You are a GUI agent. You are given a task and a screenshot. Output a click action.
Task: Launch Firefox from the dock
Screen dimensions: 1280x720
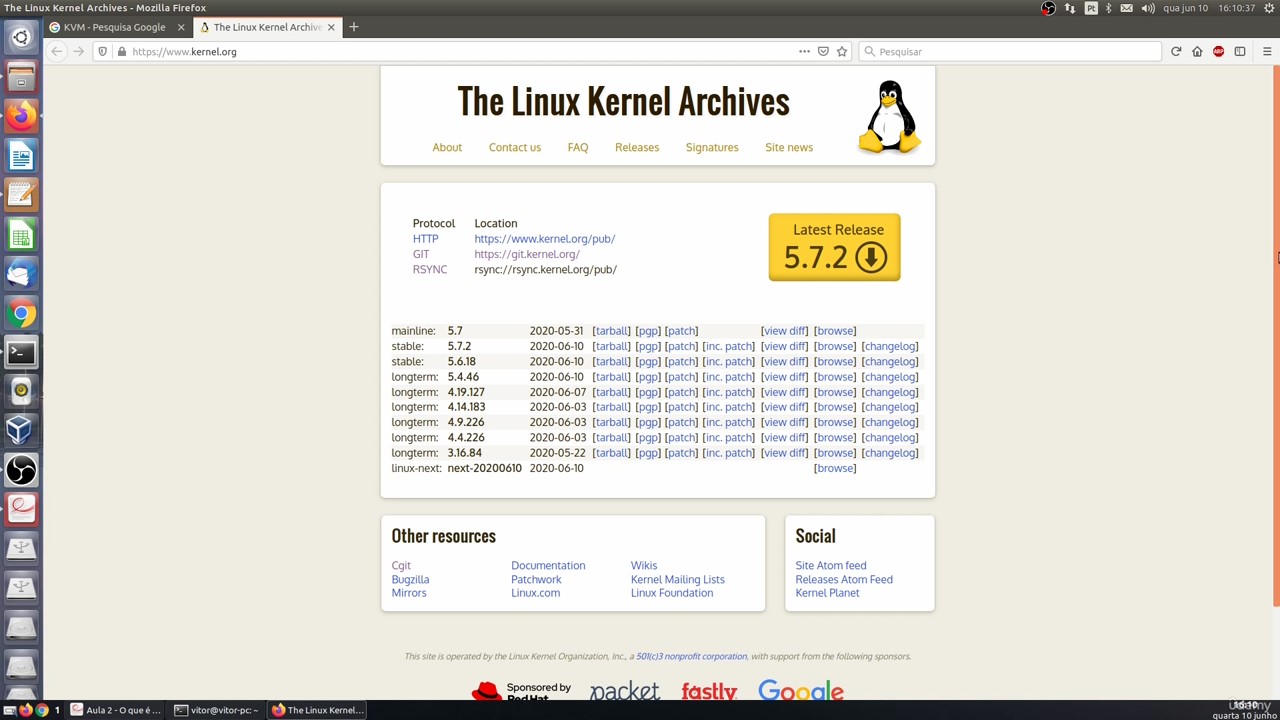click(21, 116)
